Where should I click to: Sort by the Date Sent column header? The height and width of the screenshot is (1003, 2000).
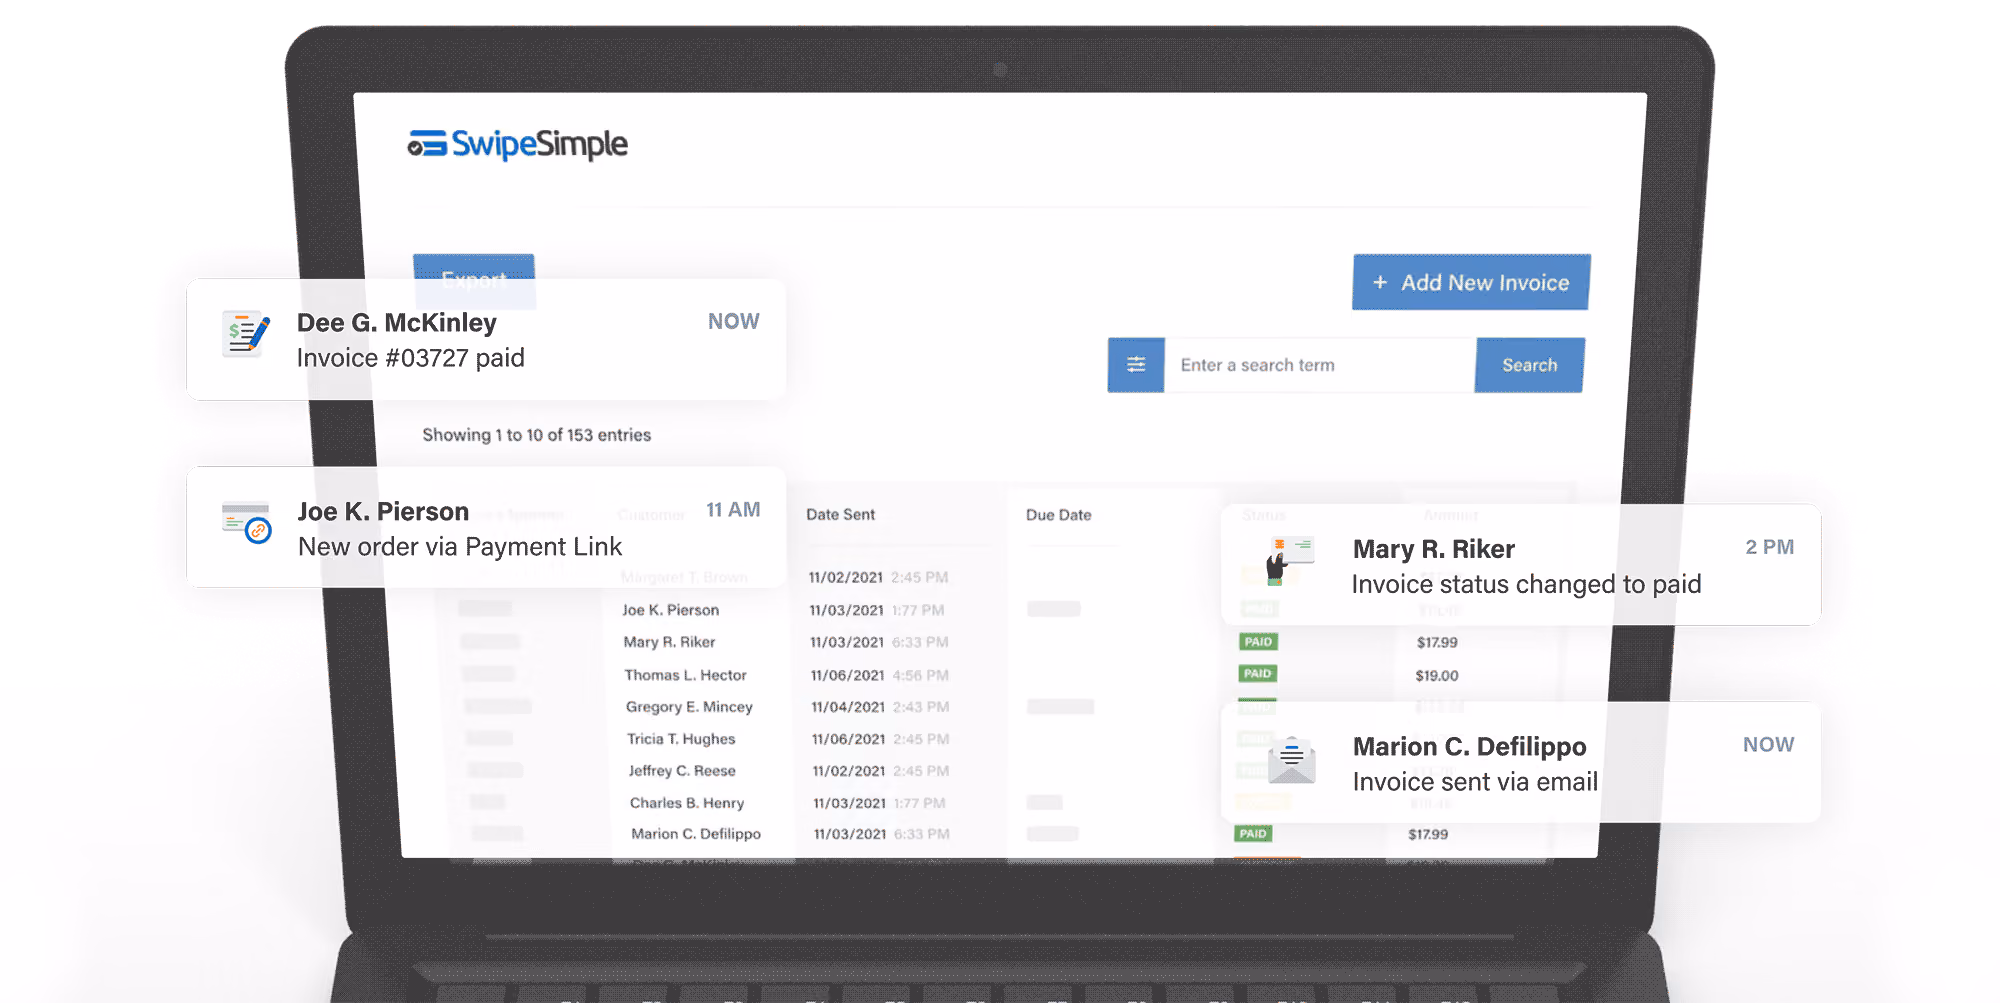point(840,514)
